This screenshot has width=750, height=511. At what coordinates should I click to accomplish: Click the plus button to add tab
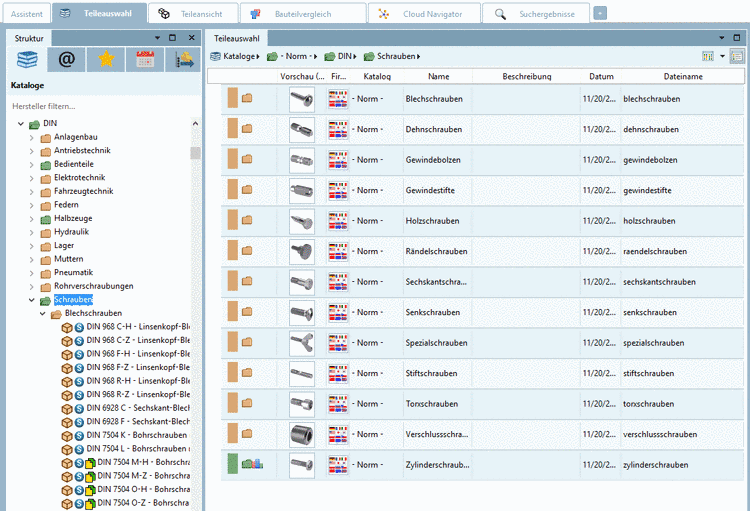point(600,13)
